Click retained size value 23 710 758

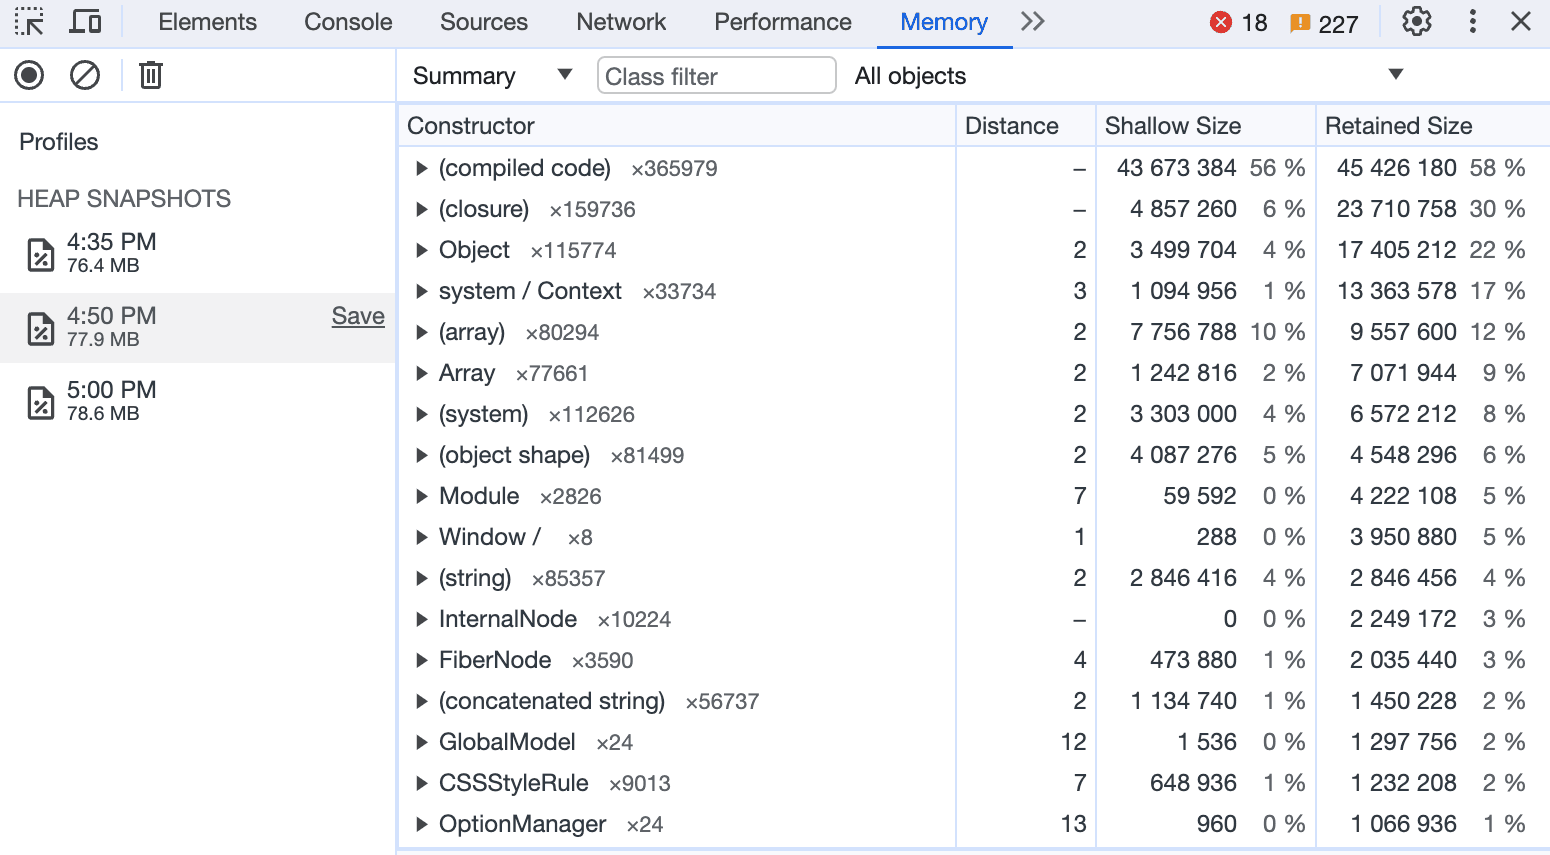pos(1396,209)
